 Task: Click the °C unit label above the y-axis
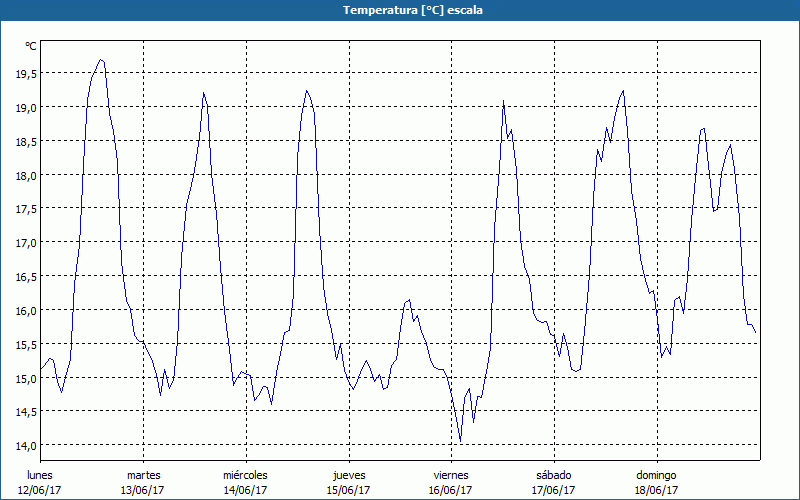click(x=31, y=46)
